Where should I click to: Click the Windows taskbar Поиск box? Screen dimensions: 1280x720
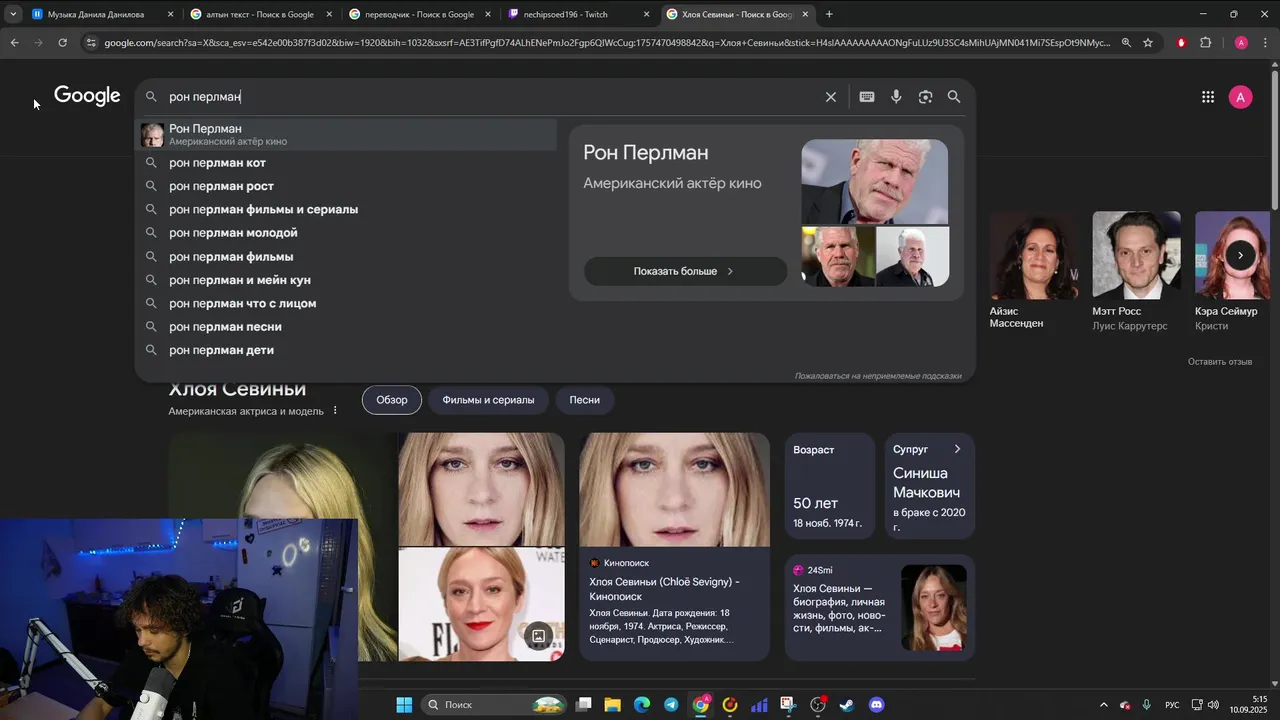495,705
